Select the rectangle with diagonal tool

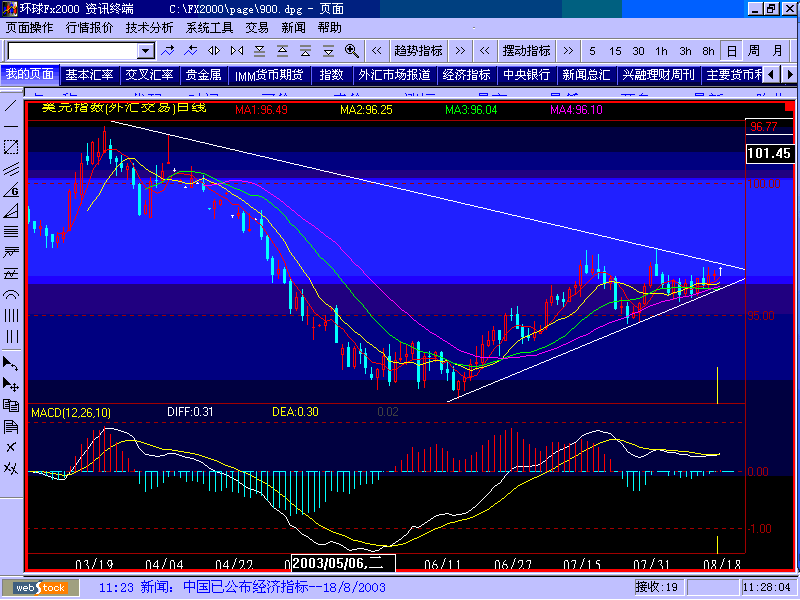point(11,147)
